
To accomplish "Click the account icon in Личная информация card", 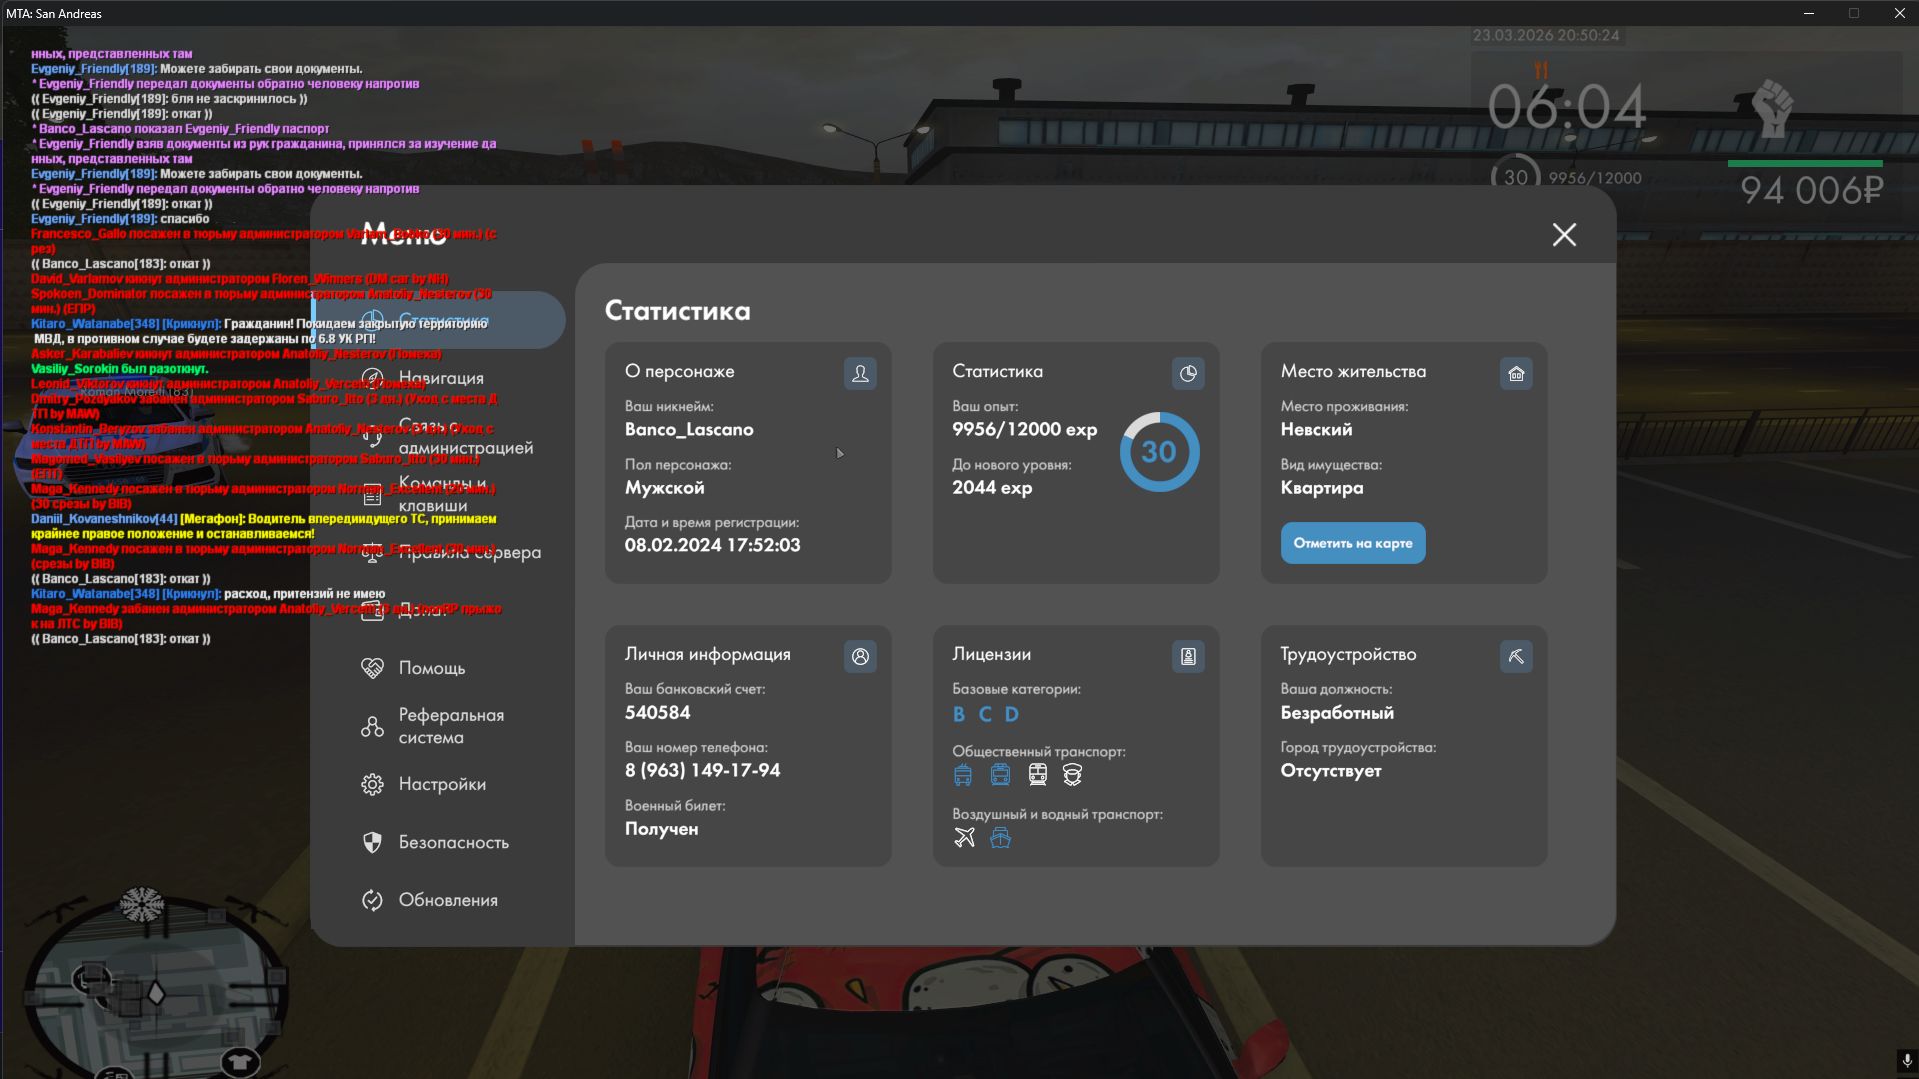I will click(860, 657).
